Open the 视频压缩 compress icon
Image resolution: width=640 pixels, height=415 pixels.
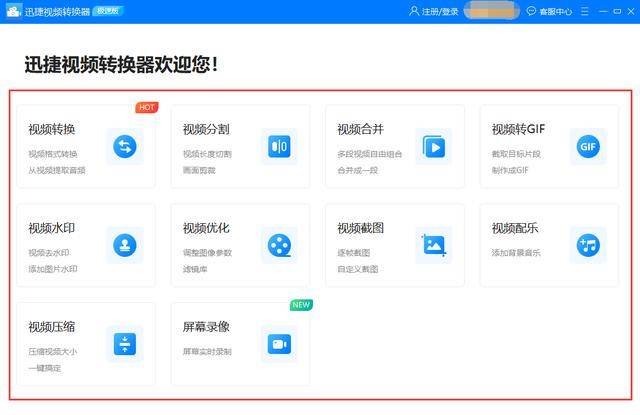click(x=125, y=344)
